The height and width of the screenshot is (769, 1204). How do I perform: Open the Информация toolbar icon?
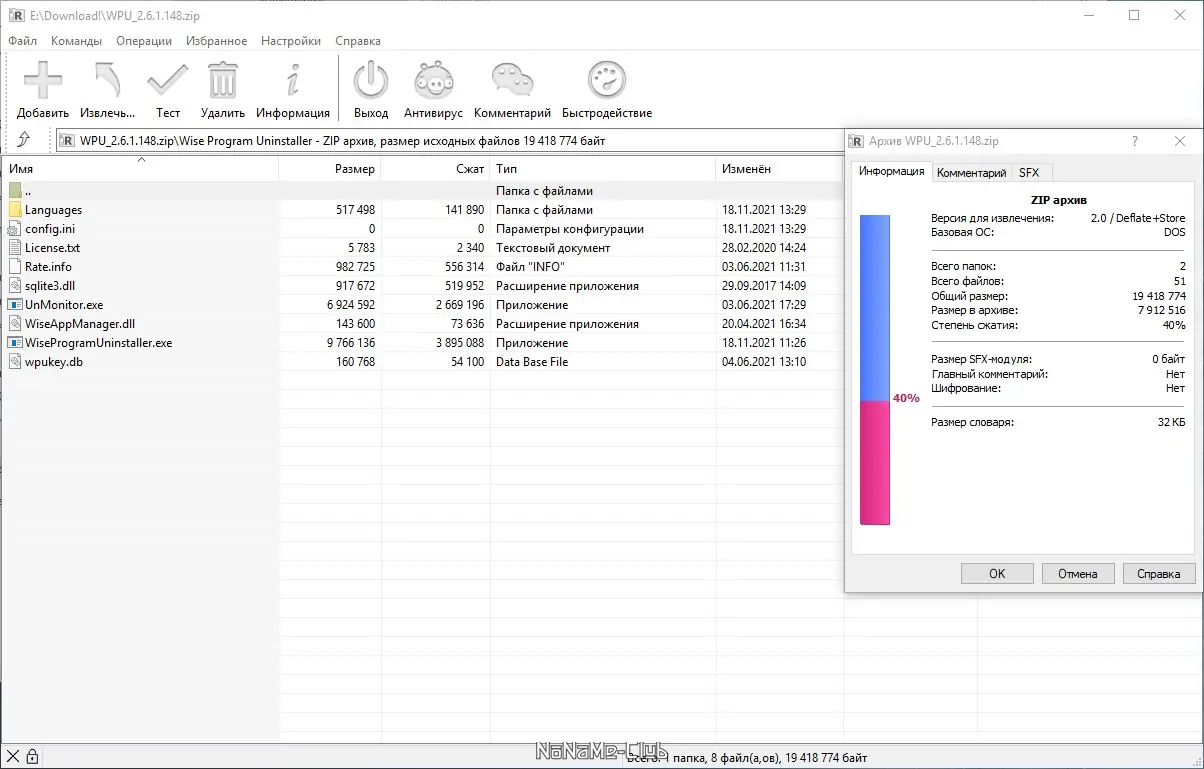[x=293, y=80]
